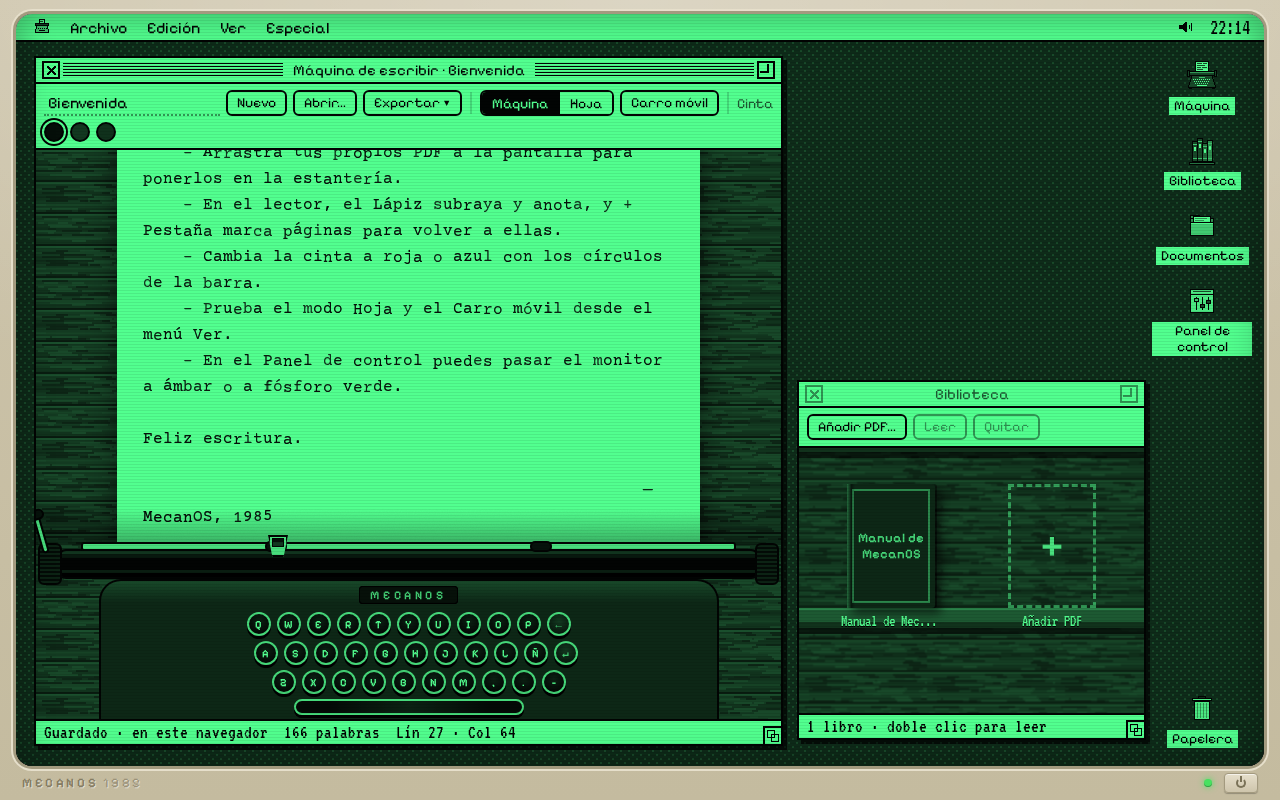1280x800 pixels.
Task: Click the Nuevo button
Action: click(256, 103)
